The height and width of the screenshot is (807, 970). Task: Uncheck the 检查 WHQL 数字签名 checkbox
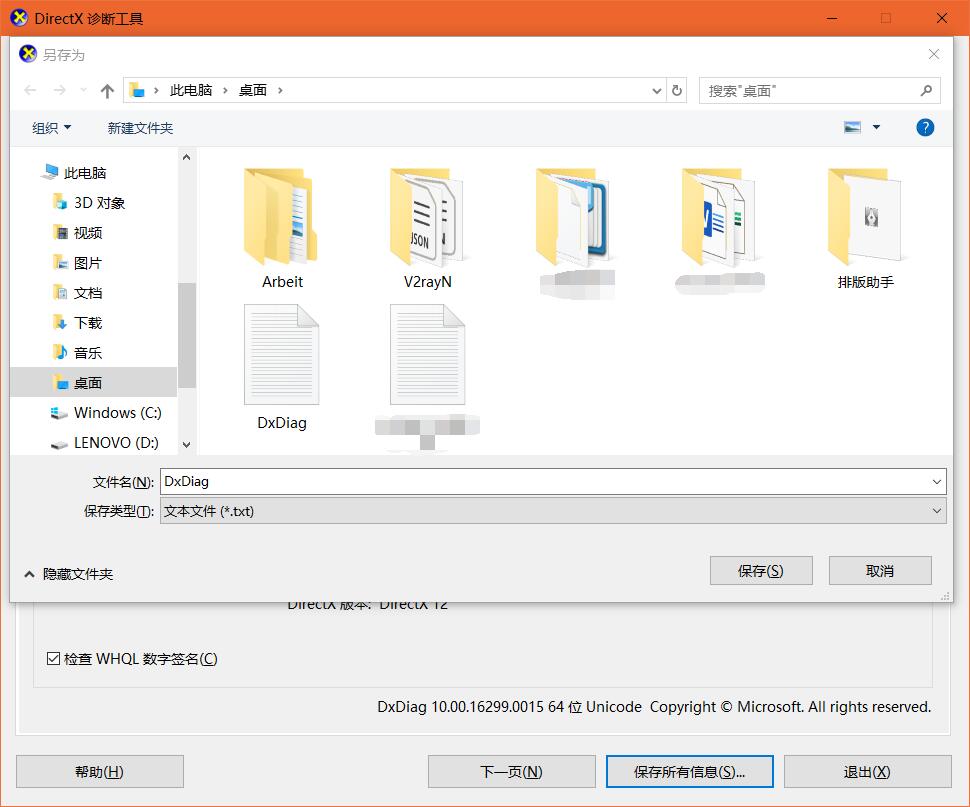pos(53,658)
